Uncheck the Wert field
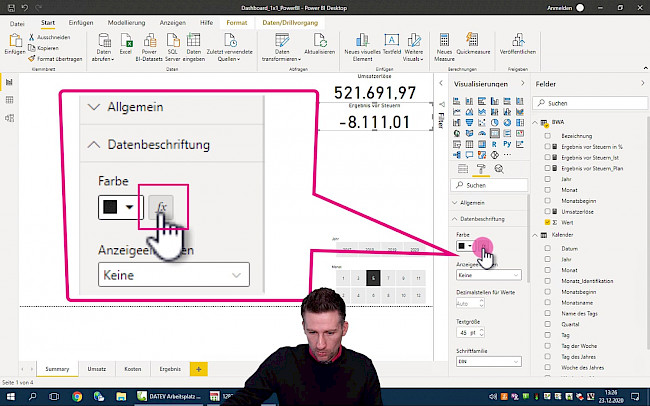The image size is (650, 406). tap(548, 222)
